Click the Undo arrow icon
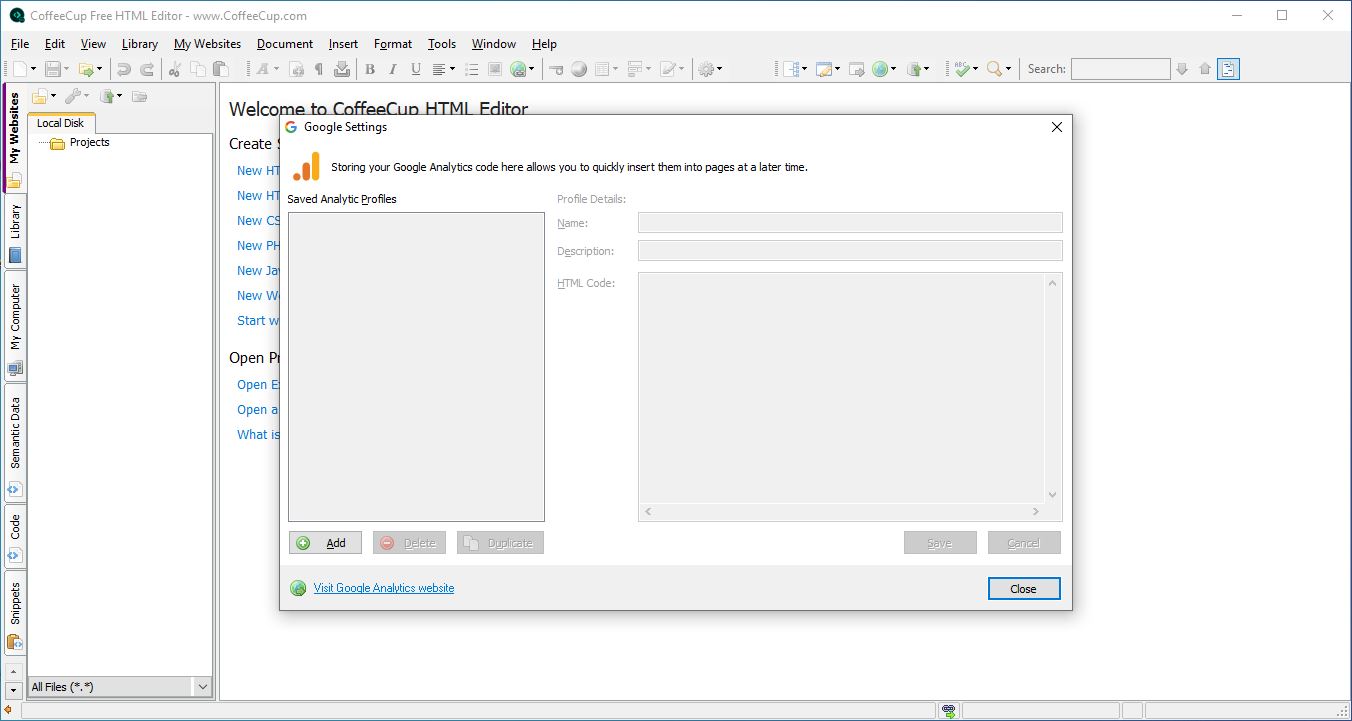 pyautogui.click(x=123, y=69)
